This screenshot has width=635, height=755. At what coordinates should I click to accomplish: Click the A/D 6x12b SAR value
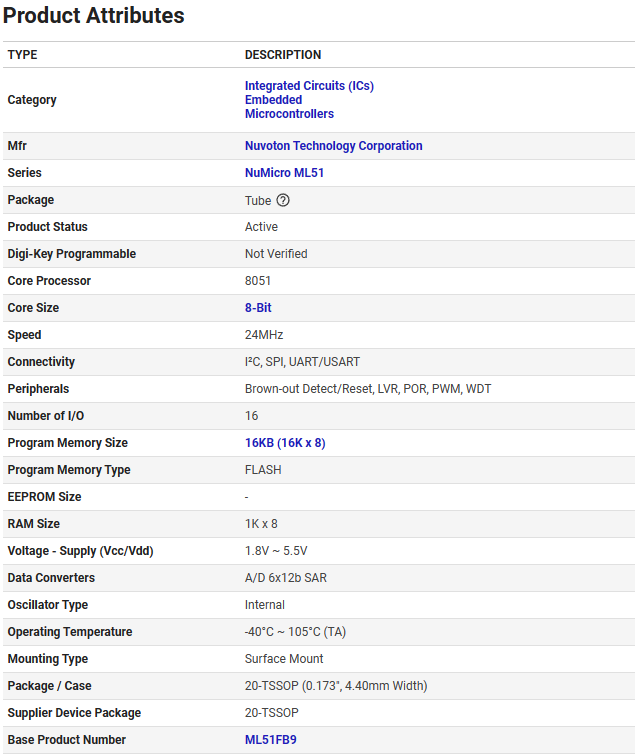coord(285,578)
